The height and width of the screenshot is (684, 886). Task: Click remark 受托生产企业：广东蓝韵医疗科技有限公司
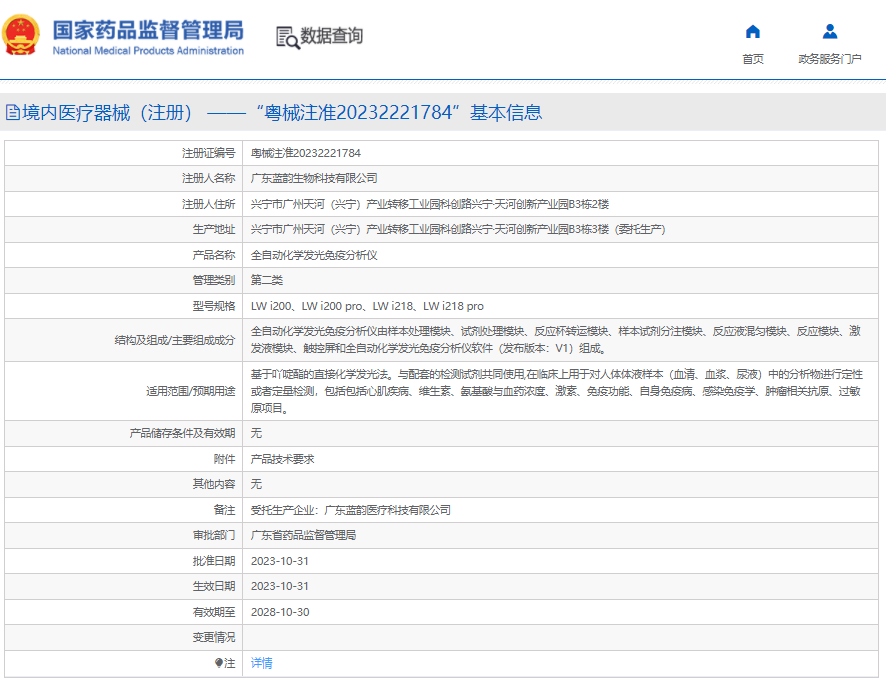click(x=351, y=510)
